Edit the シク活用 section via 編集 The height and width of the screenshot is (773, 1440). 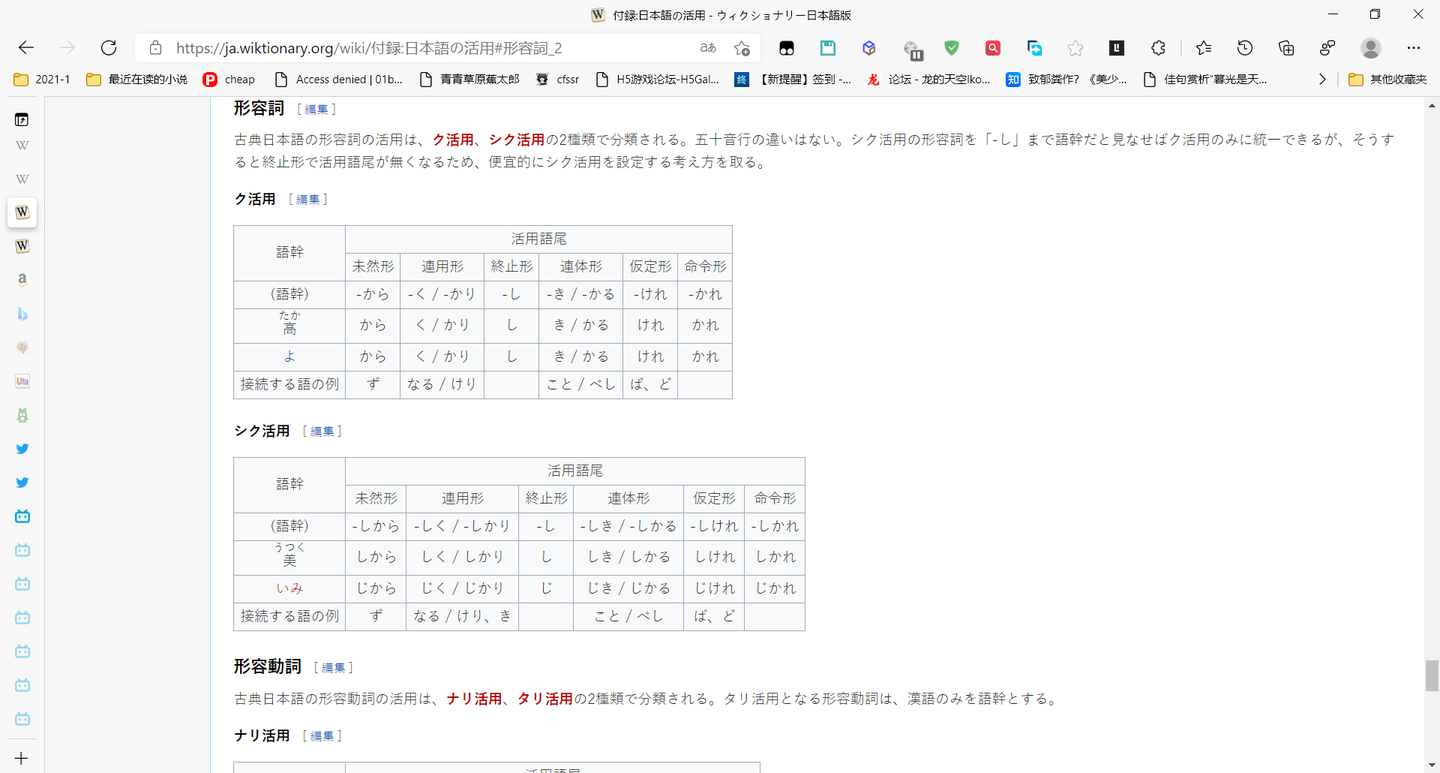[322, 431]
